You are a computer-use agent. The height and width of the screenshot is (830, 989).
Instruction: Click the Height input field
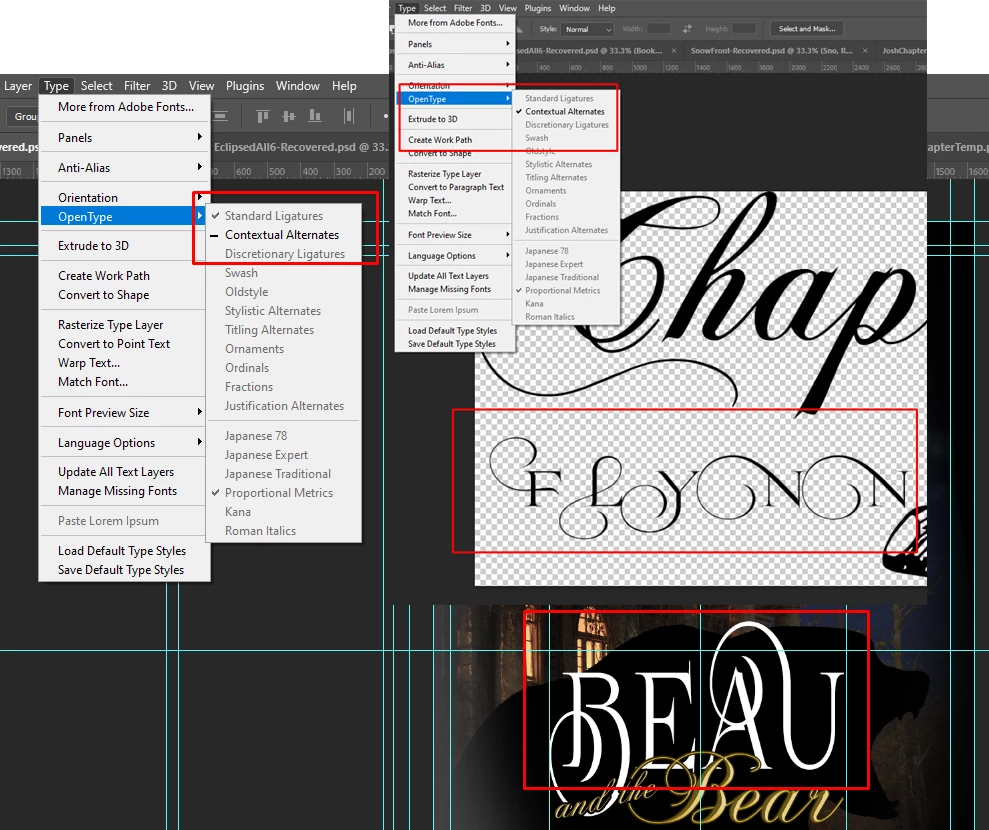pos(744,29)
